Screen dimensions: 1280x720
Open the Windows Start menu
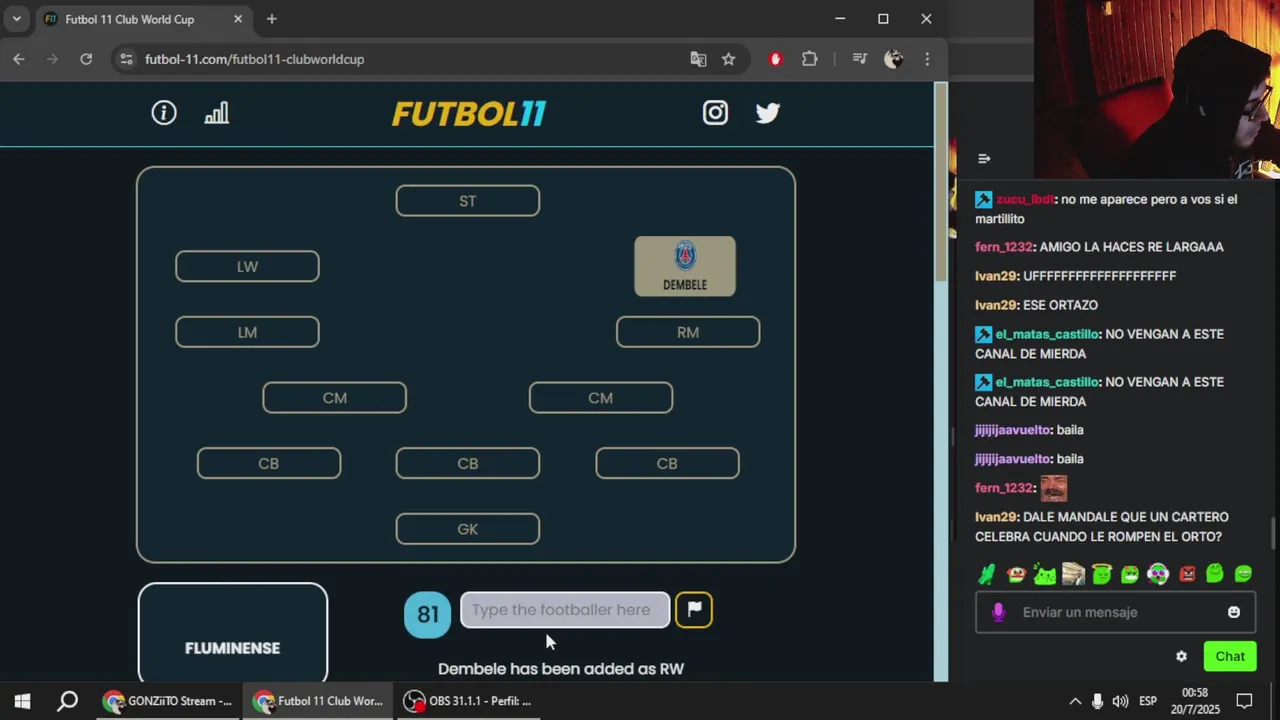click(22, 701)
